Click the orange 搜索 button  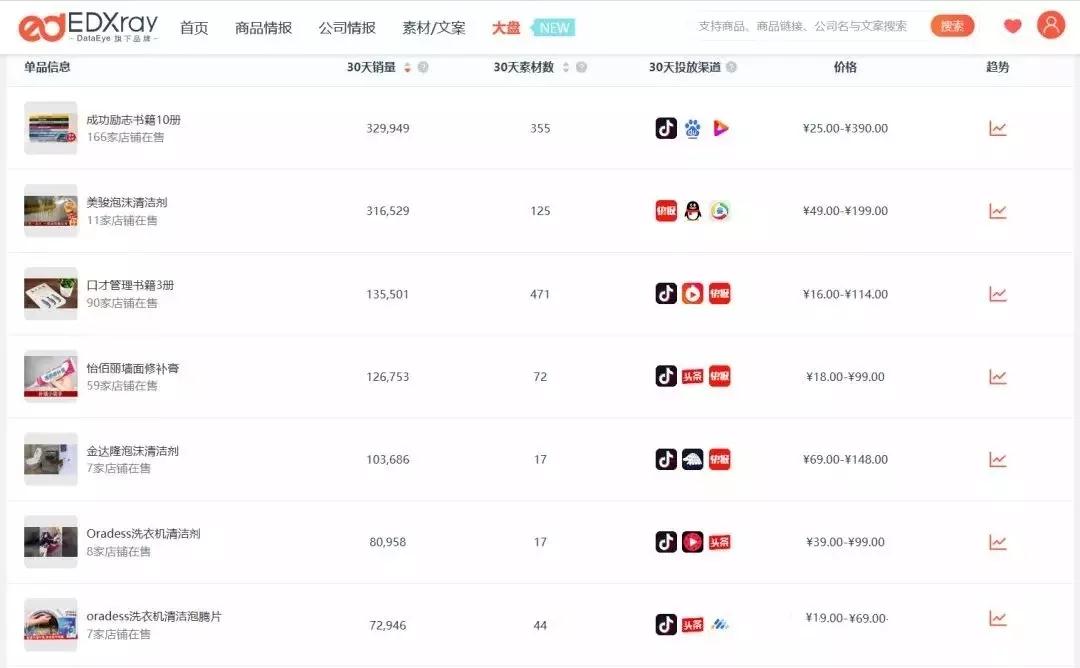[x=953, y=26]
